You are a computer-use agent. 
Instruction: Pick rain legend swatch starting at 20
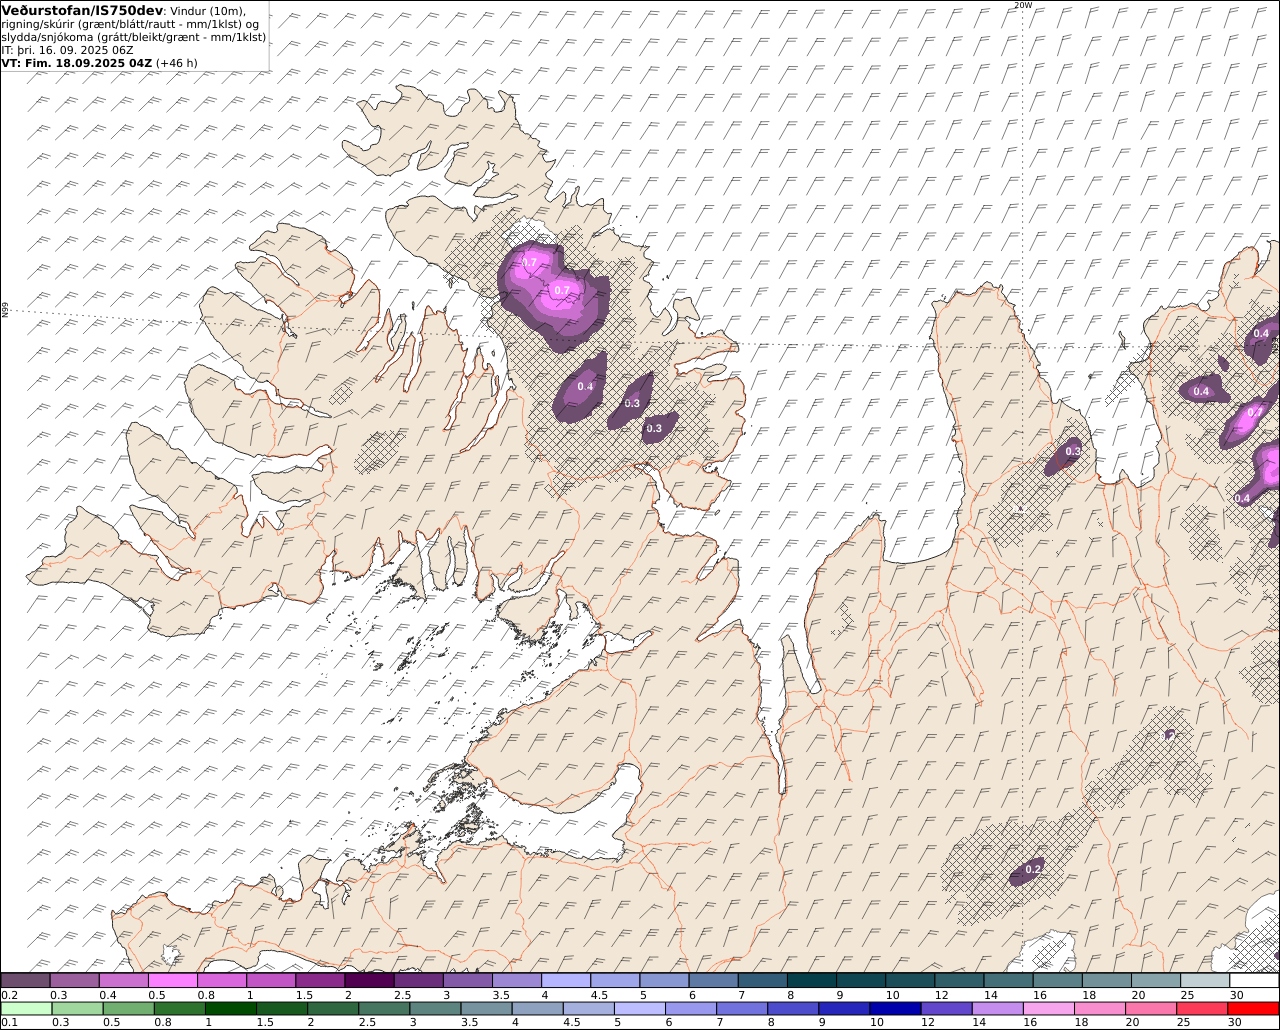(1150, 1008)
